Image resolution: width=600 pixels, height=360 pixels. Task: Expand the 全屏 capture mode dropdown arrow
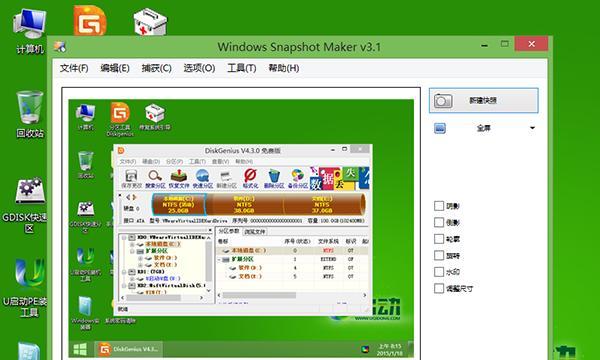point(532,128)
